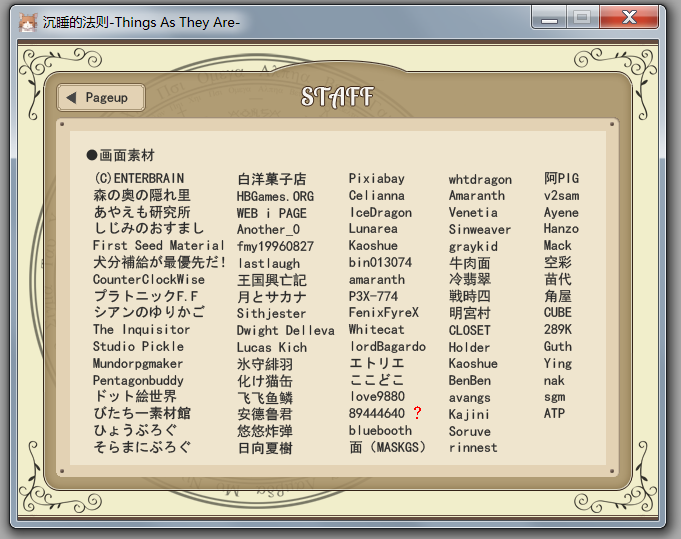Click the red question mark beside 89444640
The height and width of the screenshot is (539, 681).
coord(417,413)
